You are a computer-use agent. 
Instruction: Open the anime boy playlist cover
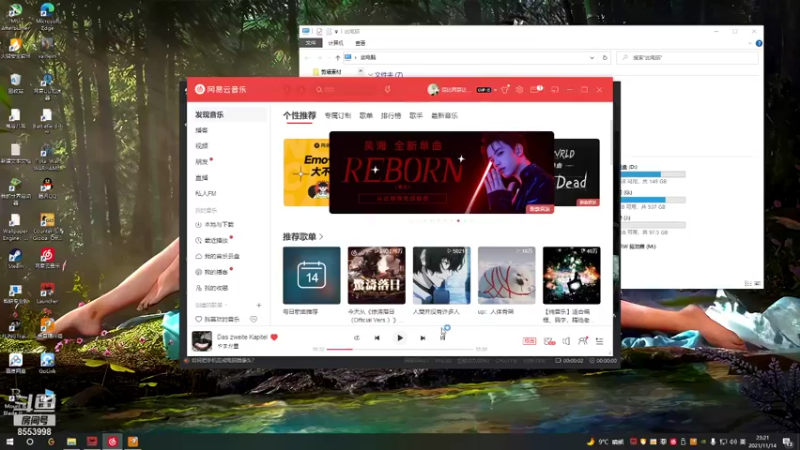(x=441, y=276)
